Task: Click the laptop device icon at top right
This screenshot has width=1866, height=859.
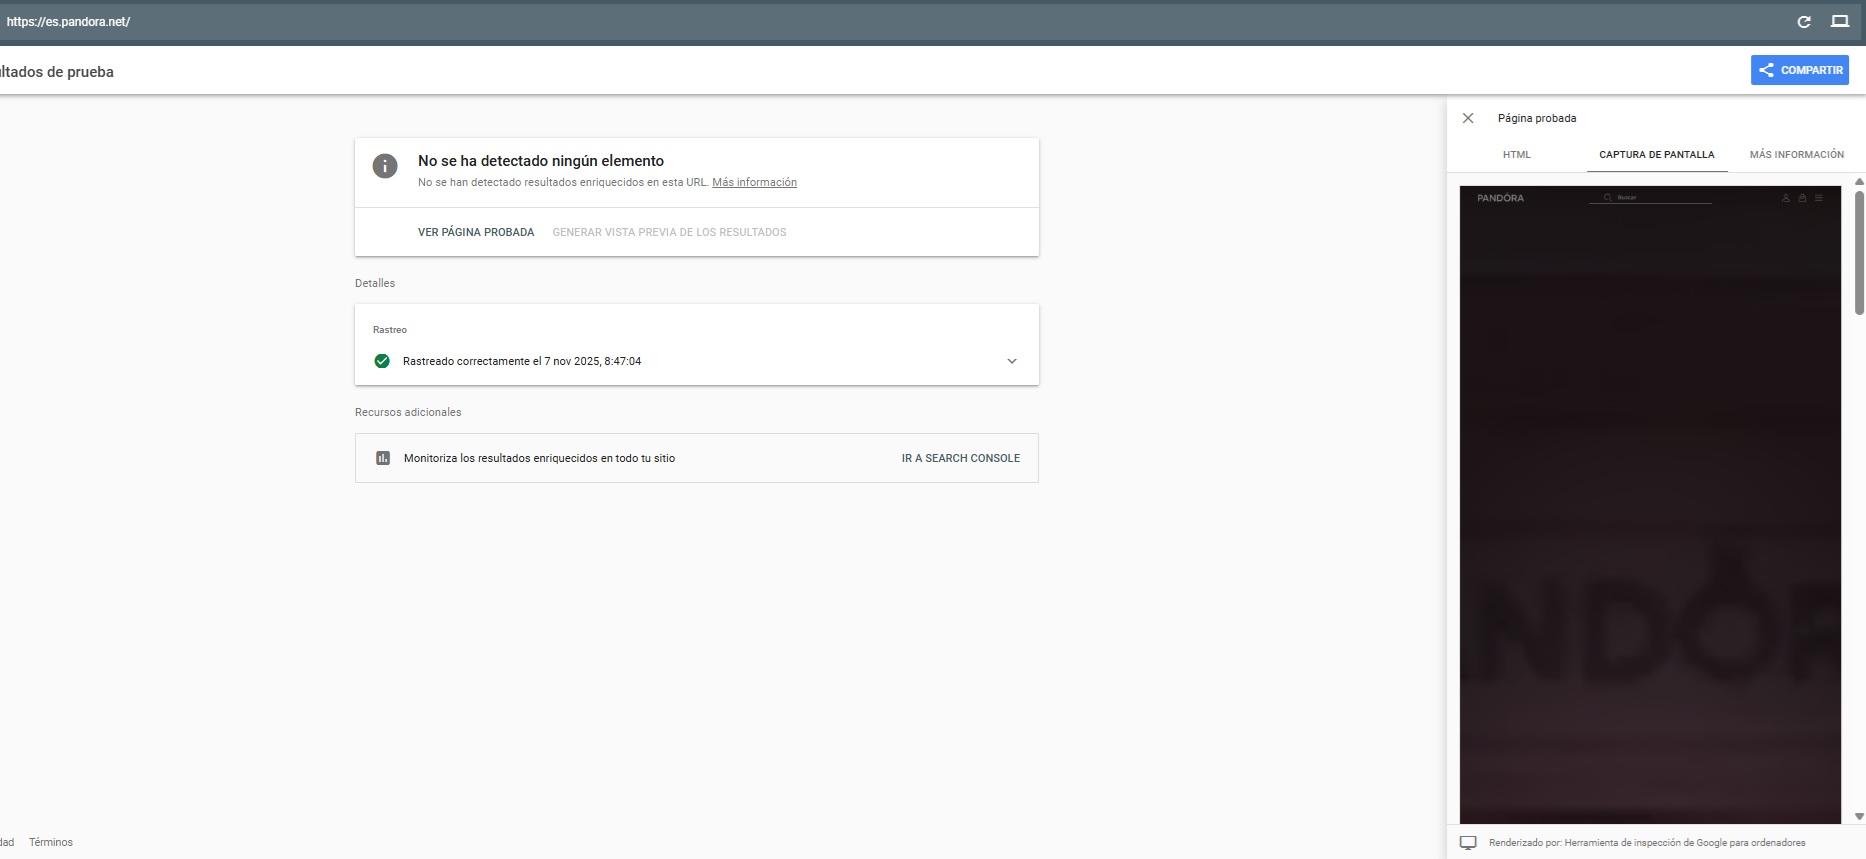Action: tap(1840, 22)
